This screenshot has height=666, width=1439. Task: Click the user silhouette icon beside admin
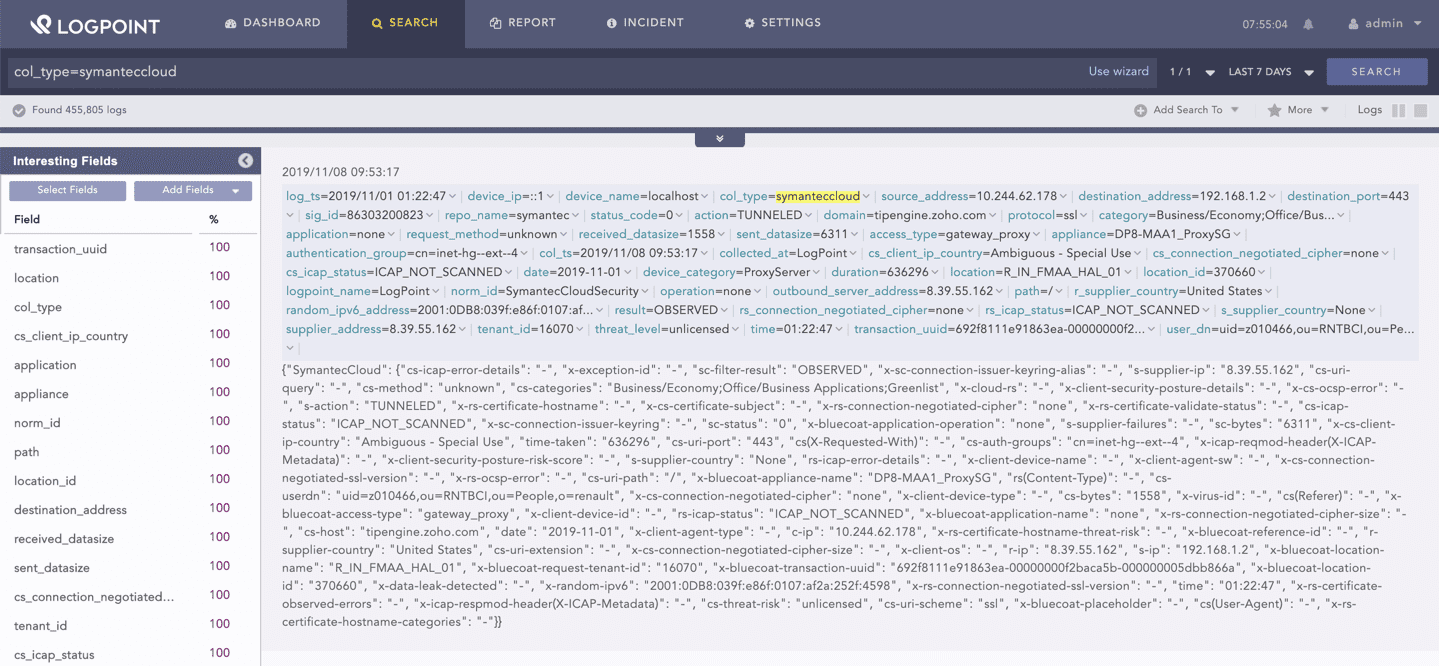pos(1355,22)
